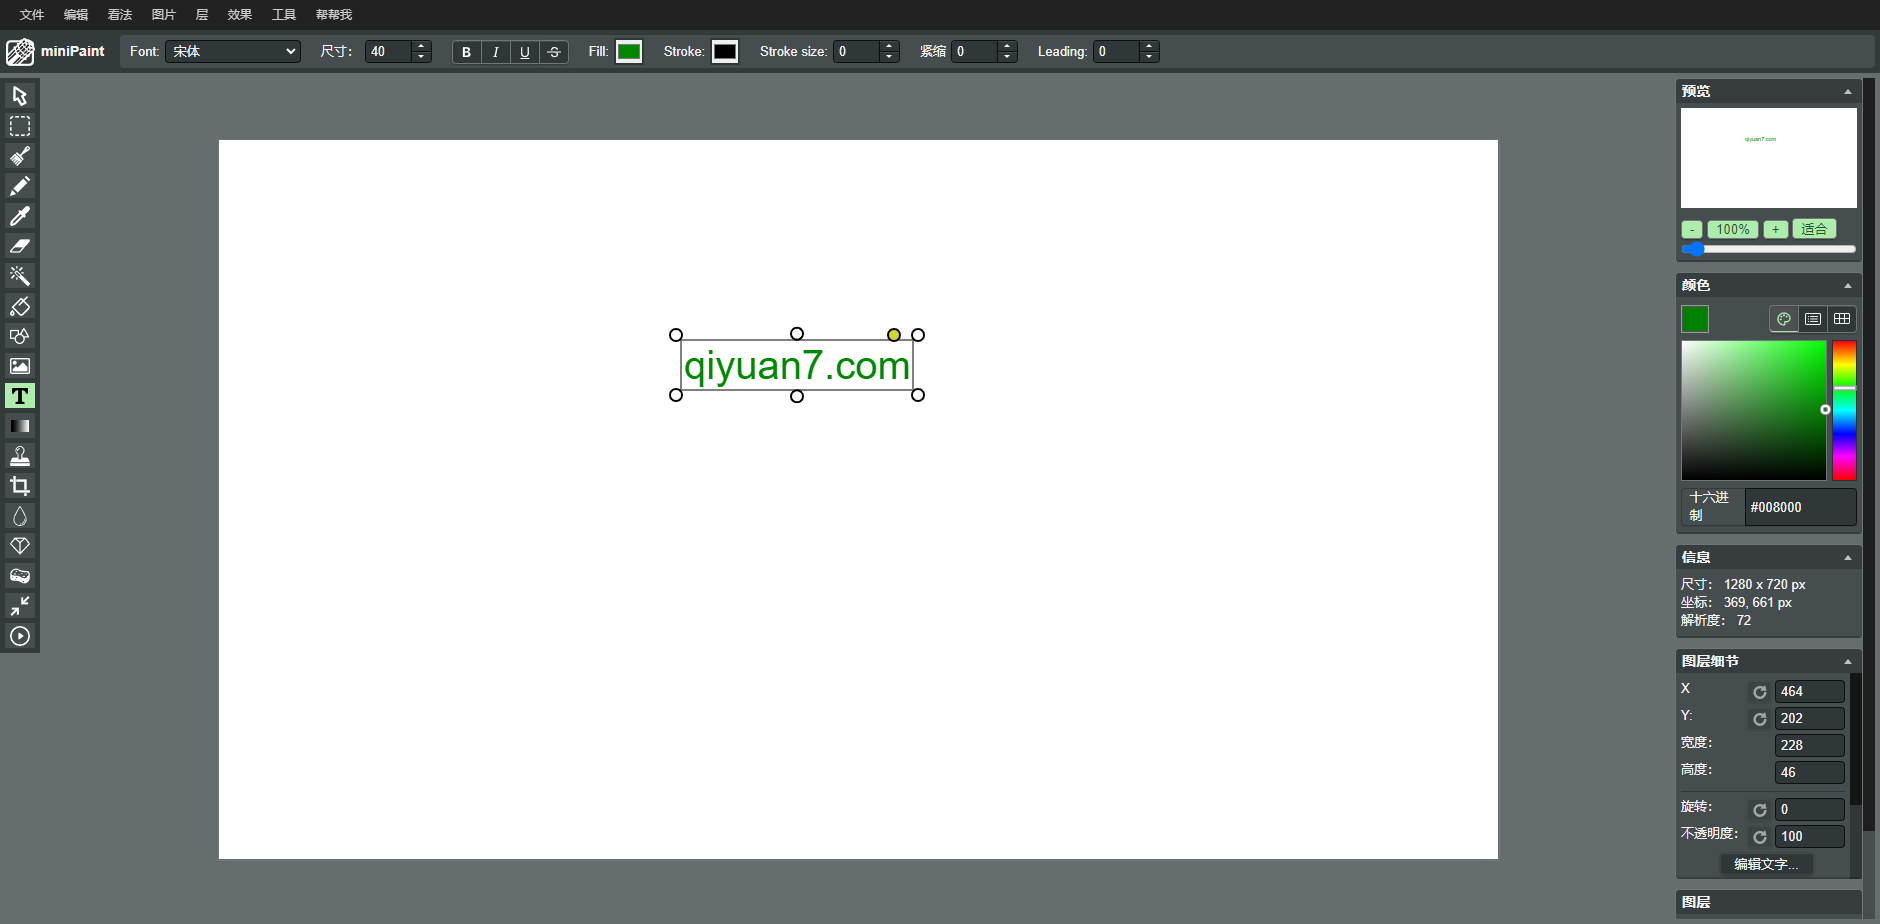Click the 编辑文字... edit text button

click(x=1765, y=864)
